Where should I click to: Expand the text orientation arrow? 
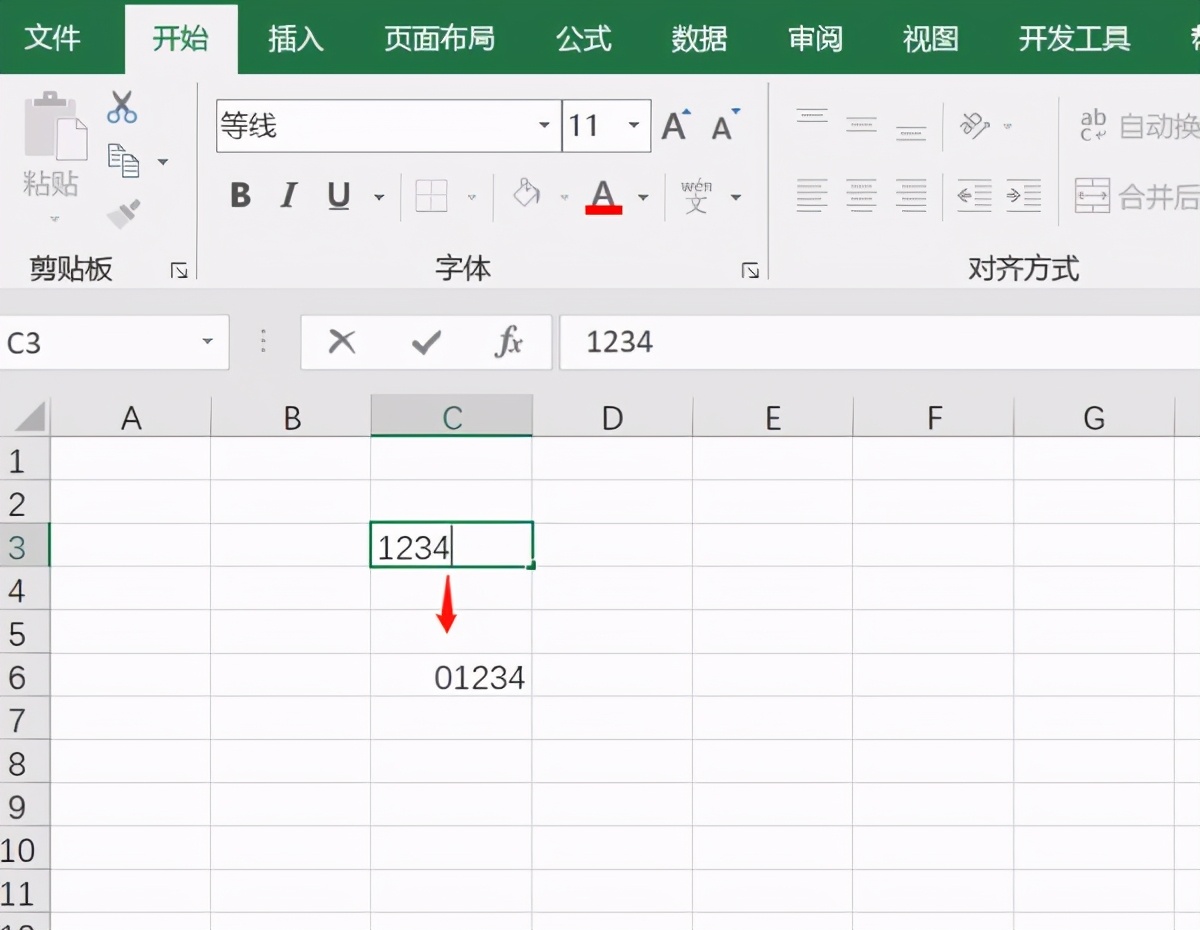click(x=1007, y=126)
